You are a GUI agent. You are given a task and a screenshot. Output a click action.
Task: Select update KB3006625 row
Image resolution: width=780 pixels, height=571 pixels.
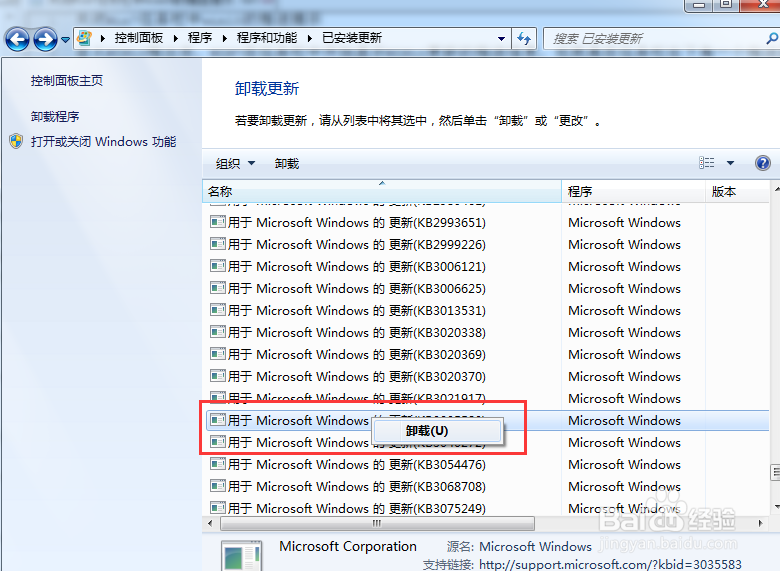[487, 288]
